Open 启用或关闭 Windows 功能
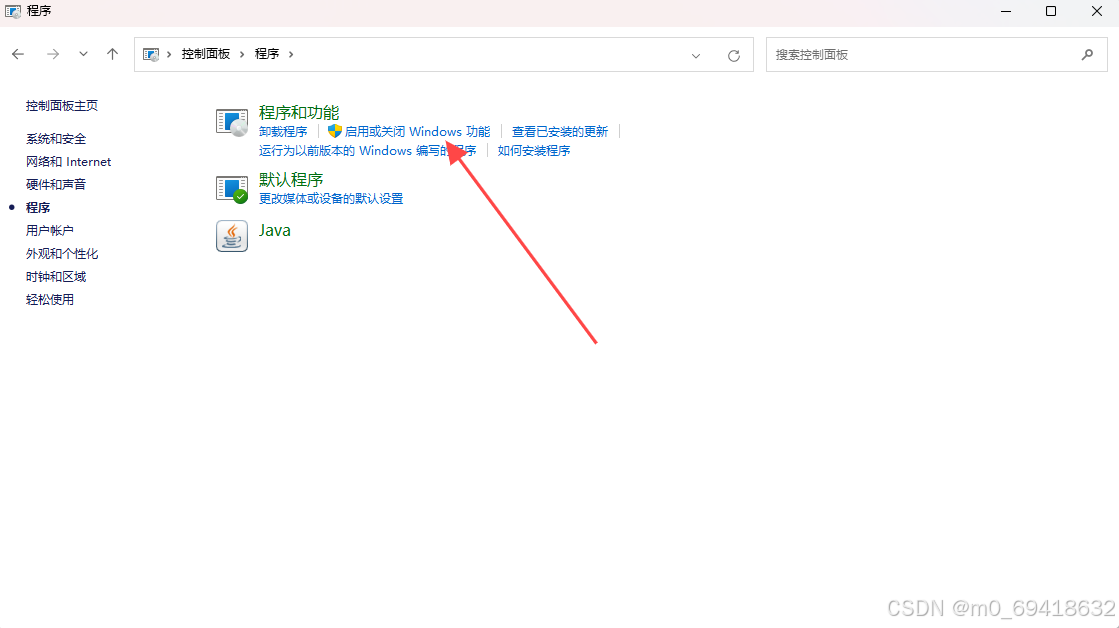1119x628 pixels. click(417, 131)
